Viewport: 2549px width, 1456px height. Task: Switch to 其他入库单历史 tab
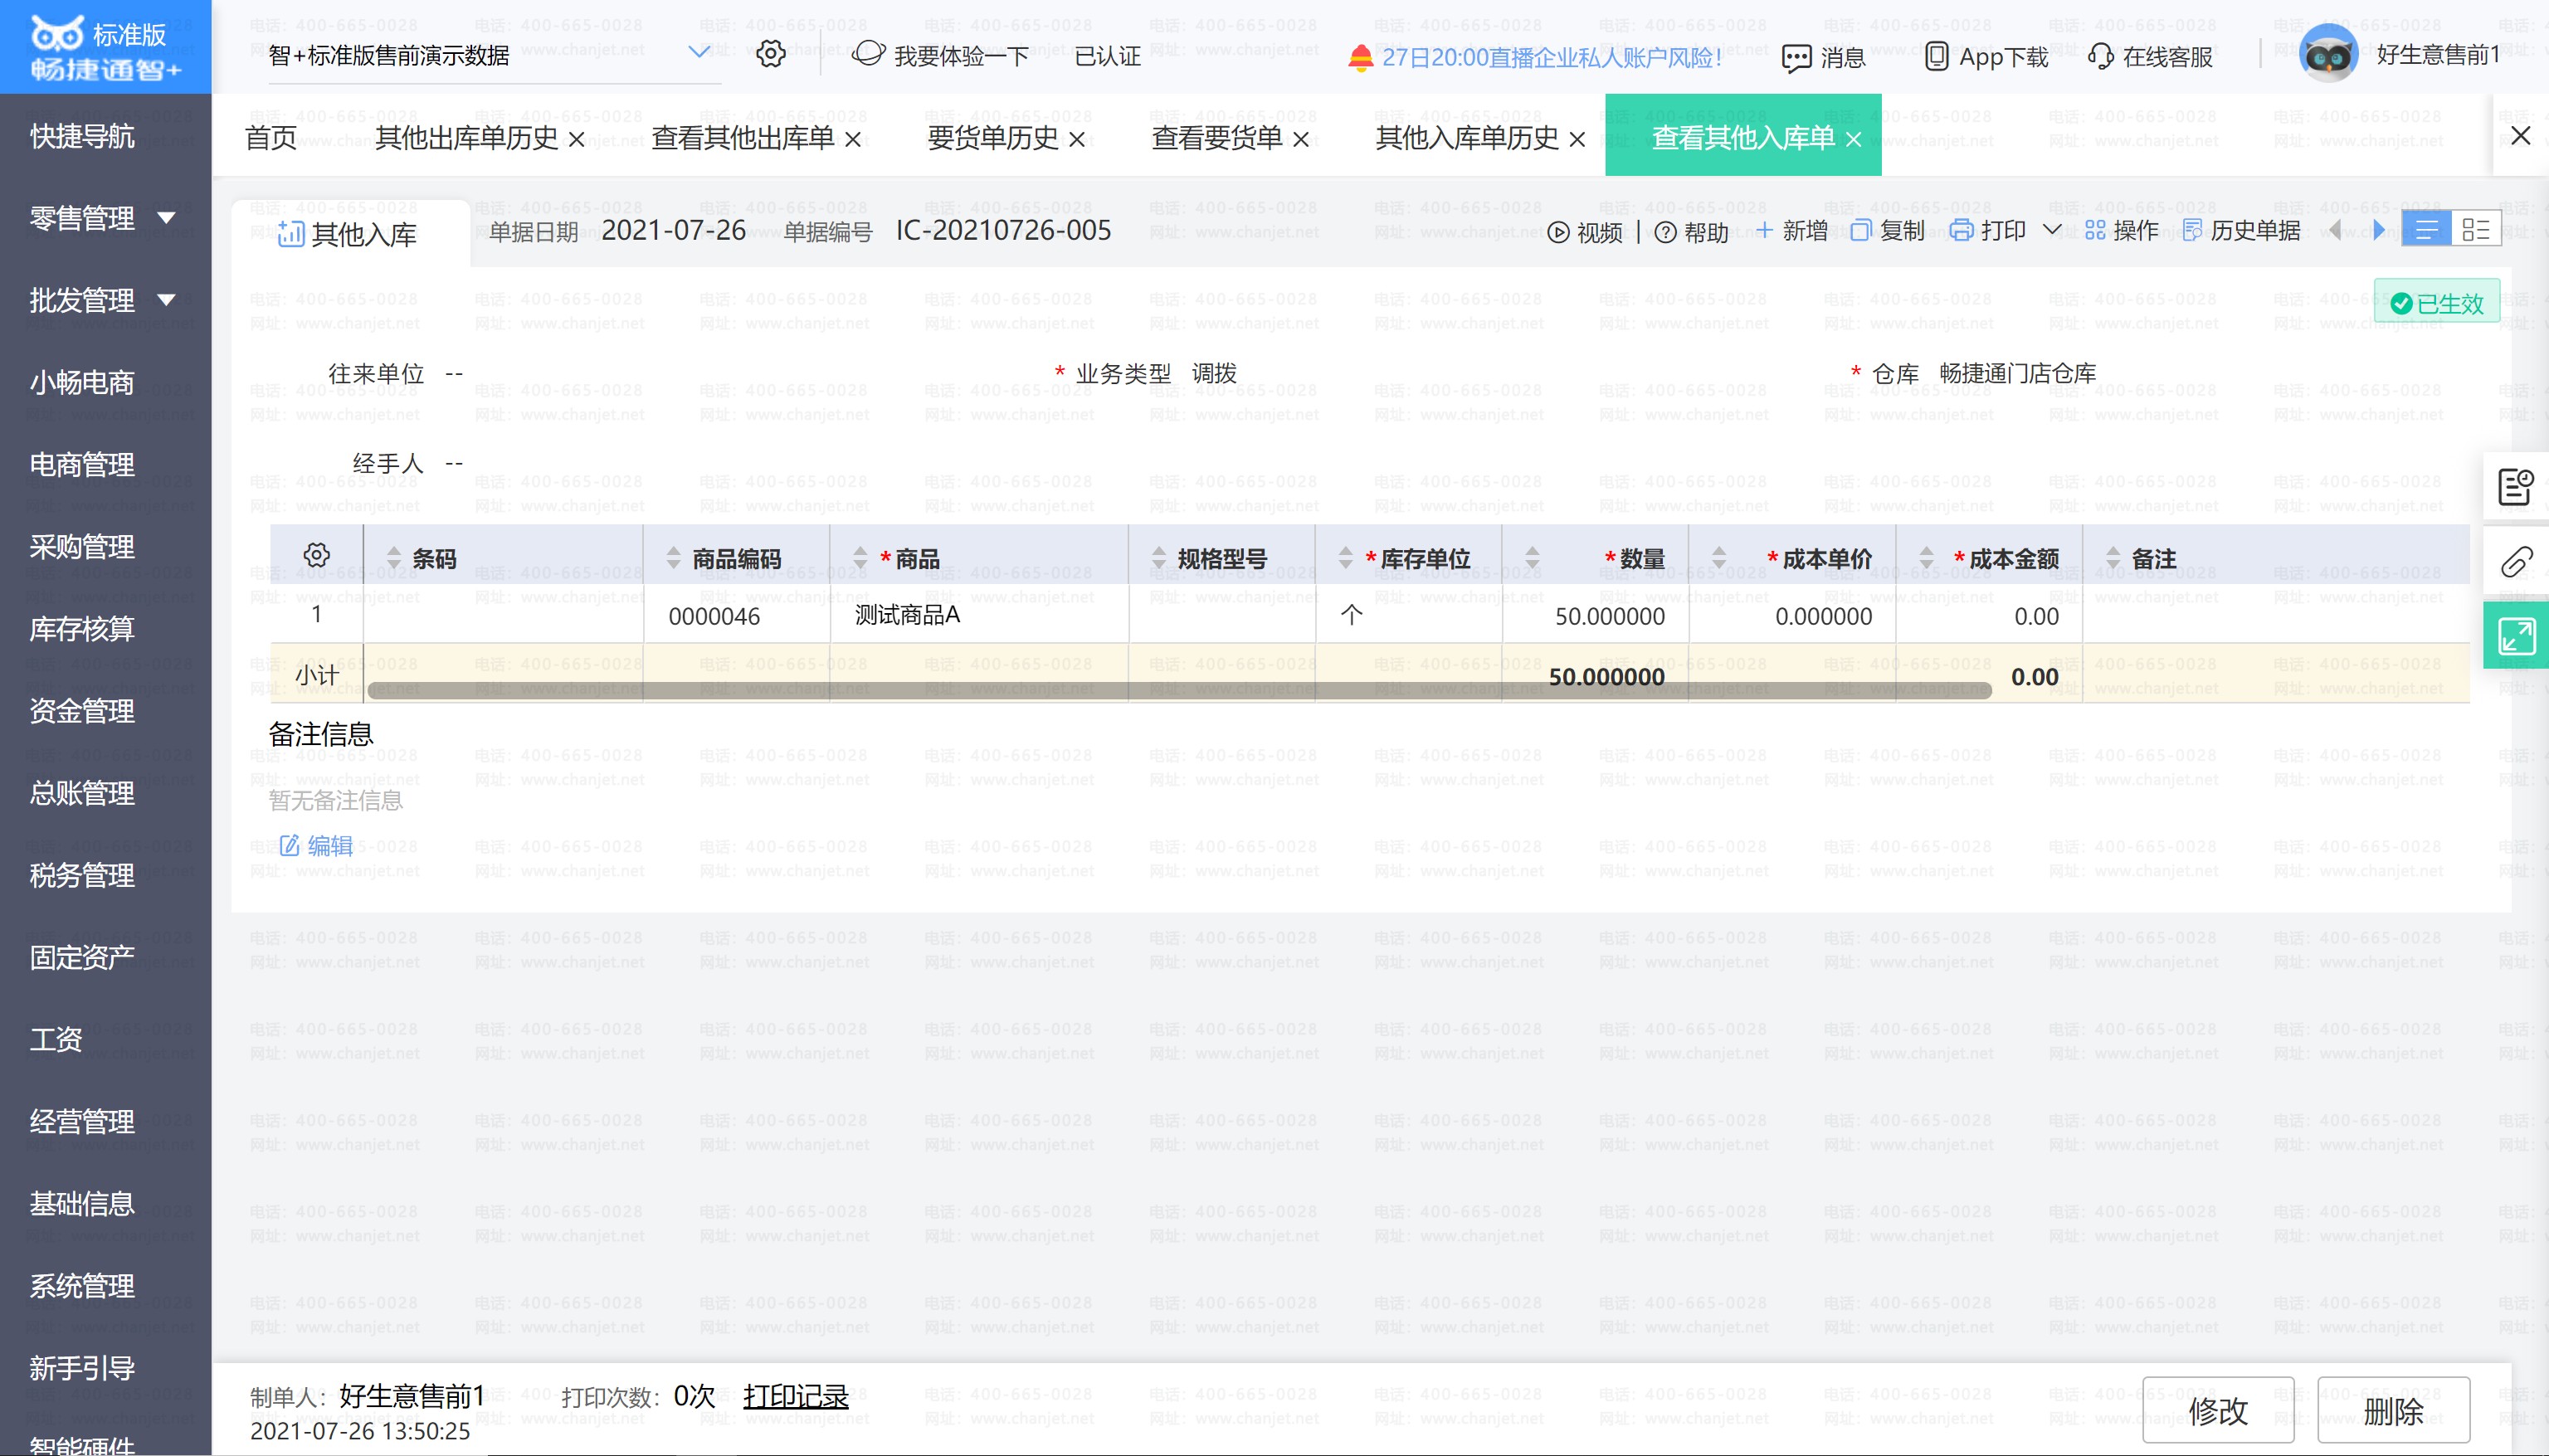(x=1467, y=137)
